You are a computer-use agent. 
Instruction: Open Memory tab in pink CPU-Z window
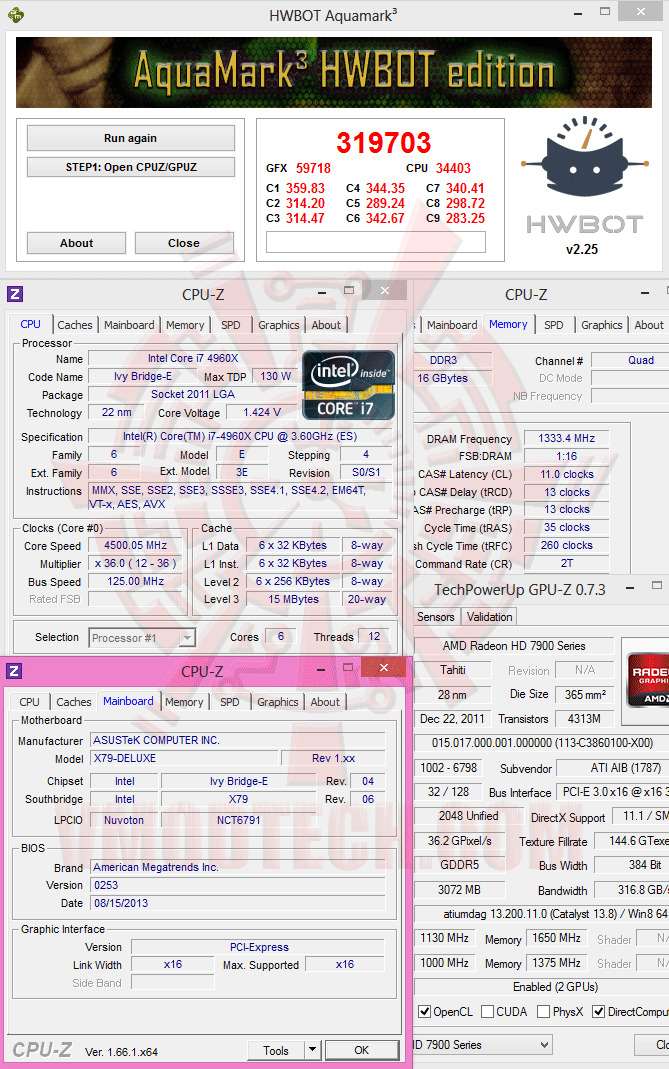[184, 702]
